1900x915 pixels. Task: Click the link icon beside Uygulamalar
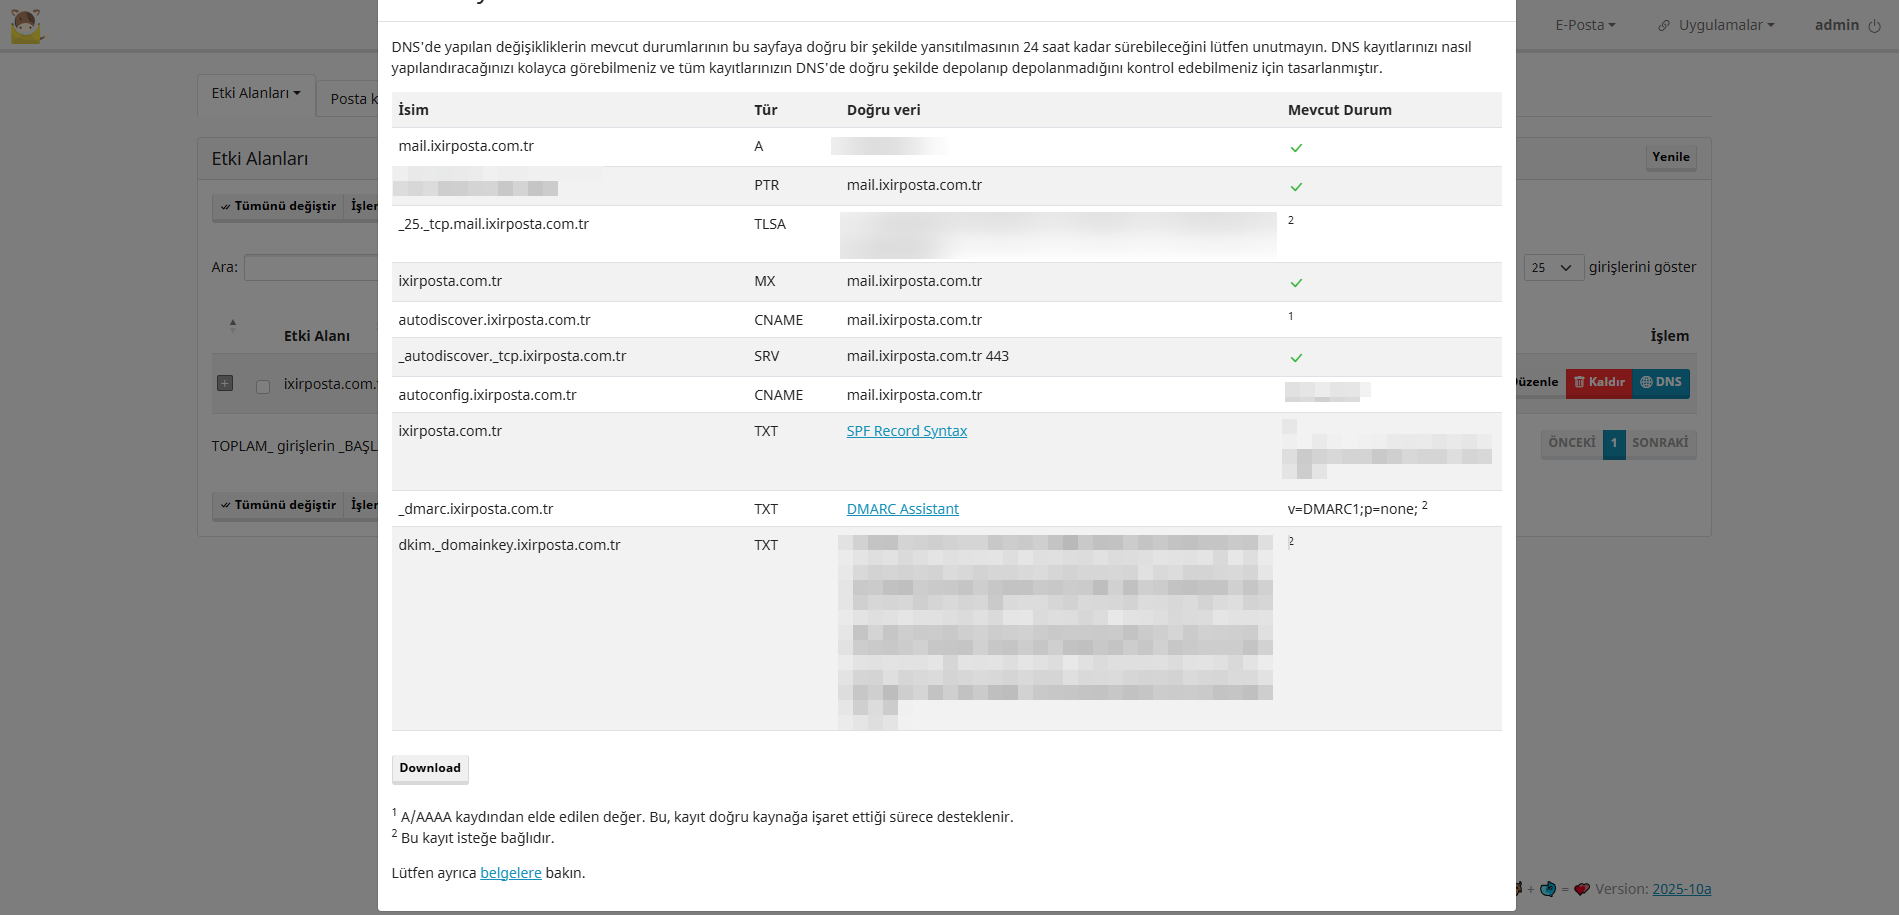coord(1664,26)
